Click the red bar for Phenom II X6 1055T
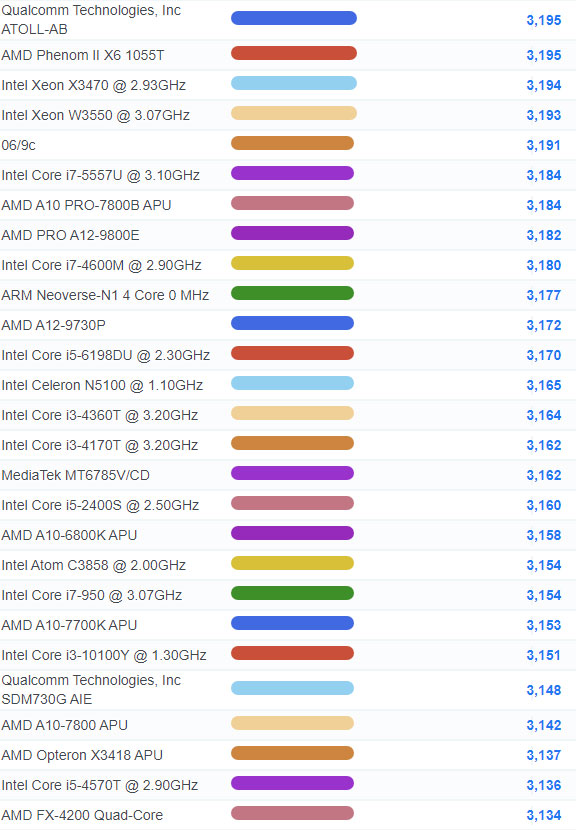The width and height of the screenshot is (576, 830). [x=294, y=53]
